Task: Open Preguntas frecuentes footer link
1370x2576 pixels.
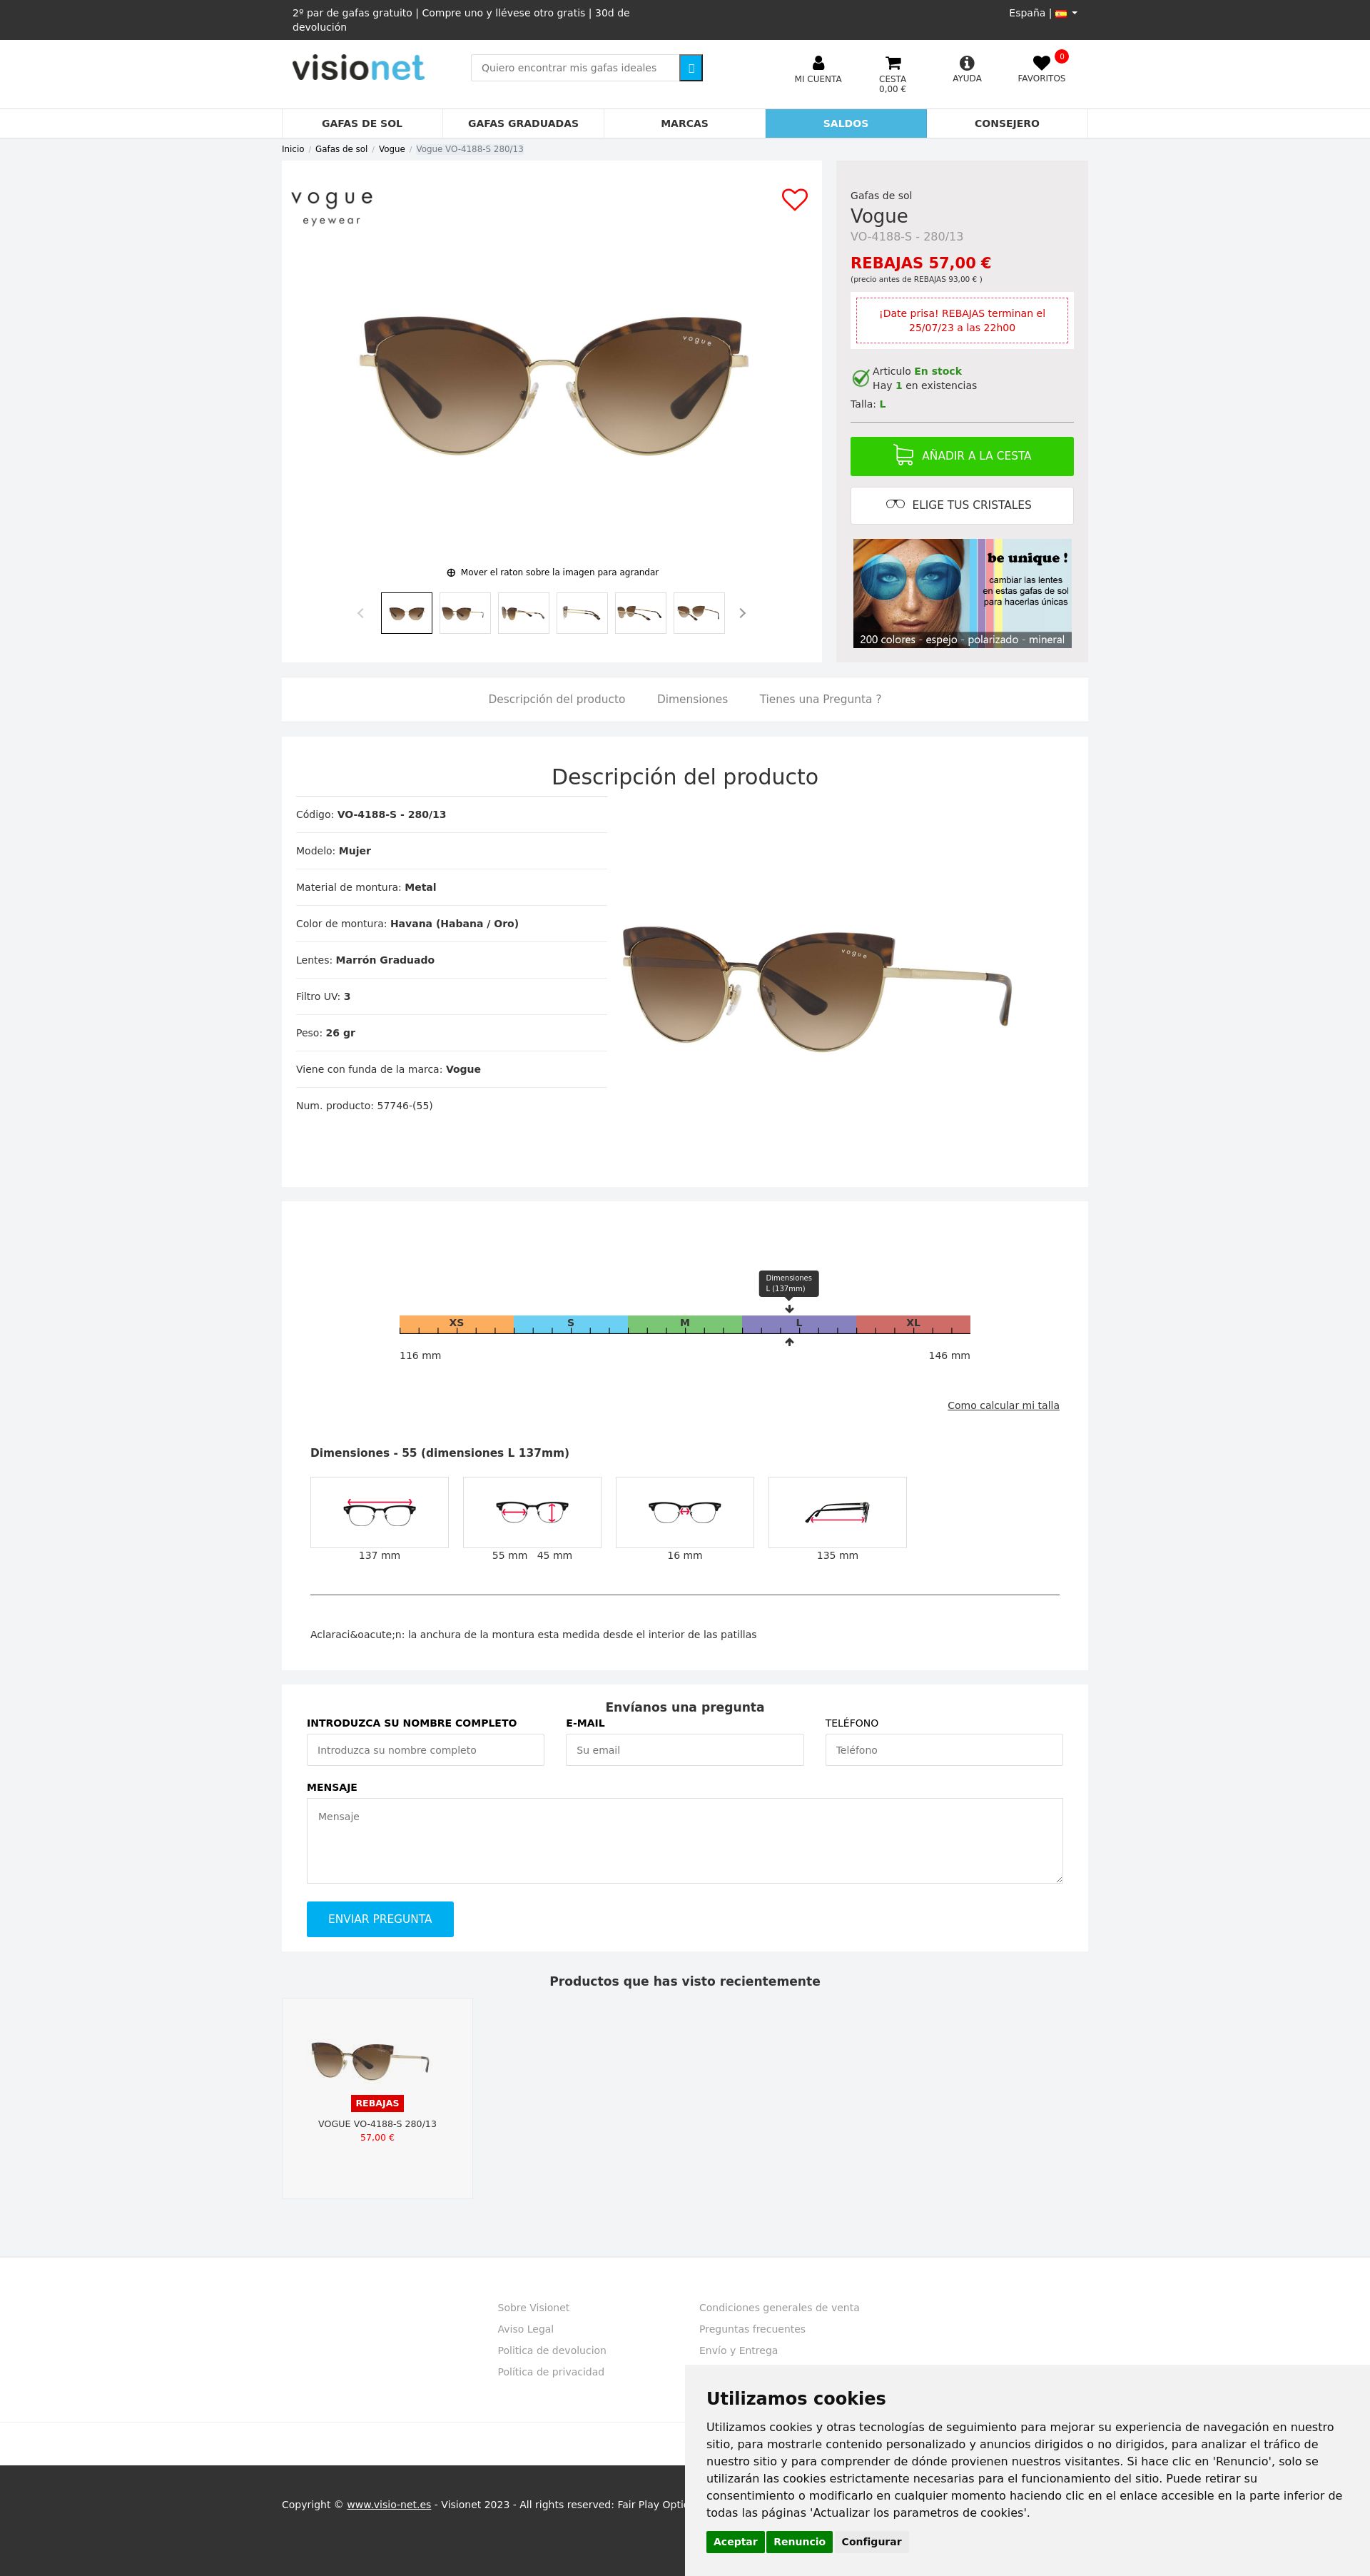Action: (x=752, y=2329)
